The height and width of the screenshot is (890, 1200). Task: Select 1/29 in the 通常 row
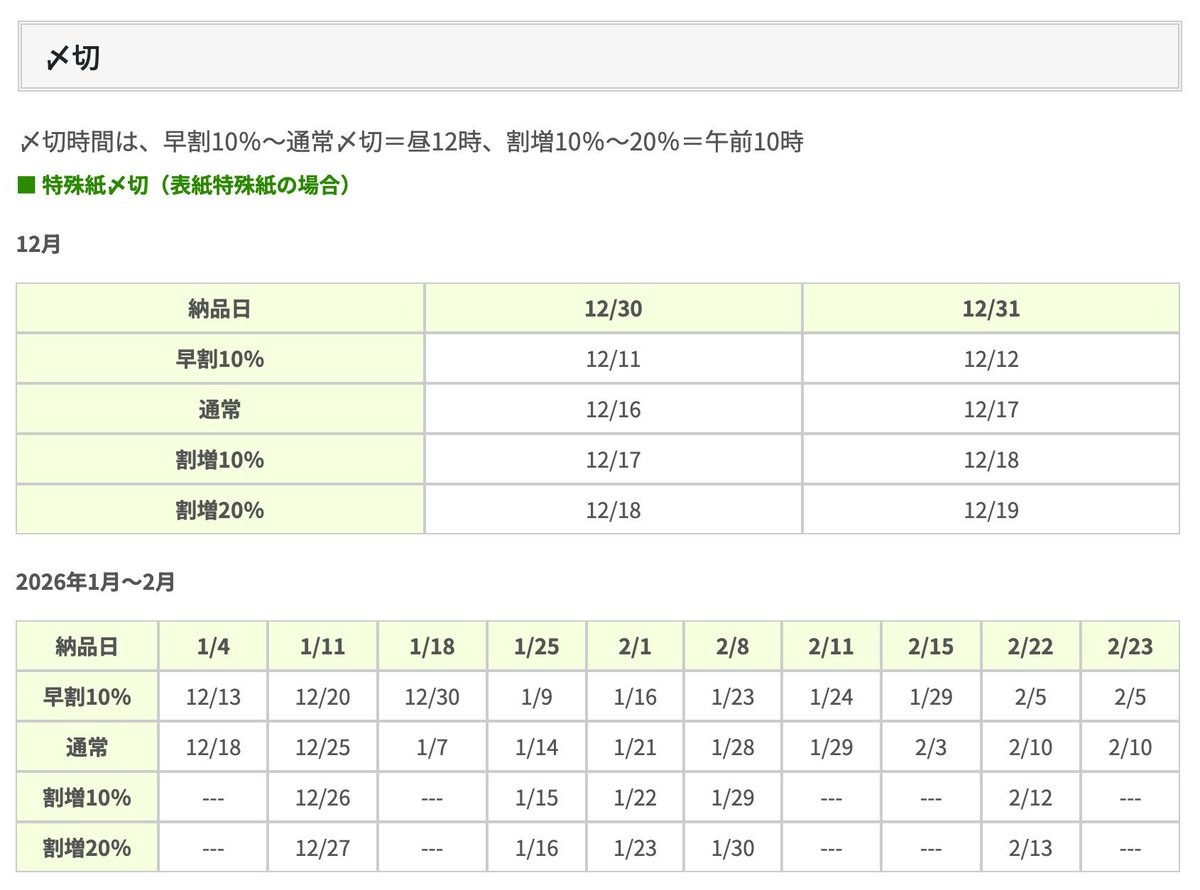click(x=831, y=748)
